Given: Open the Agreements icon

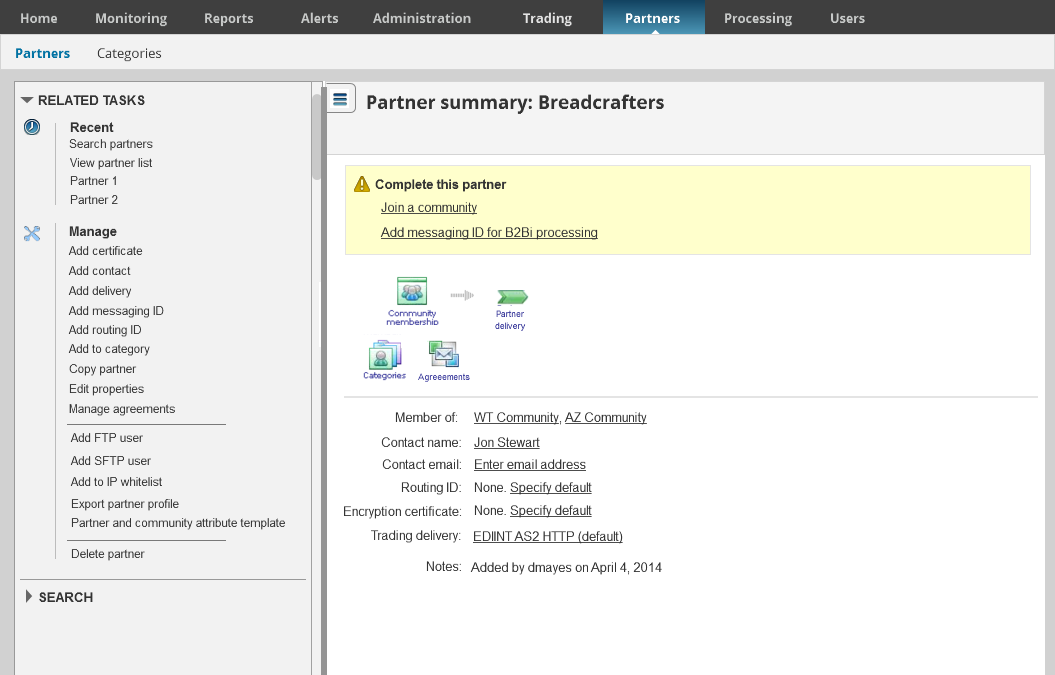Looking at the screenshot, I should click(443, 355).
